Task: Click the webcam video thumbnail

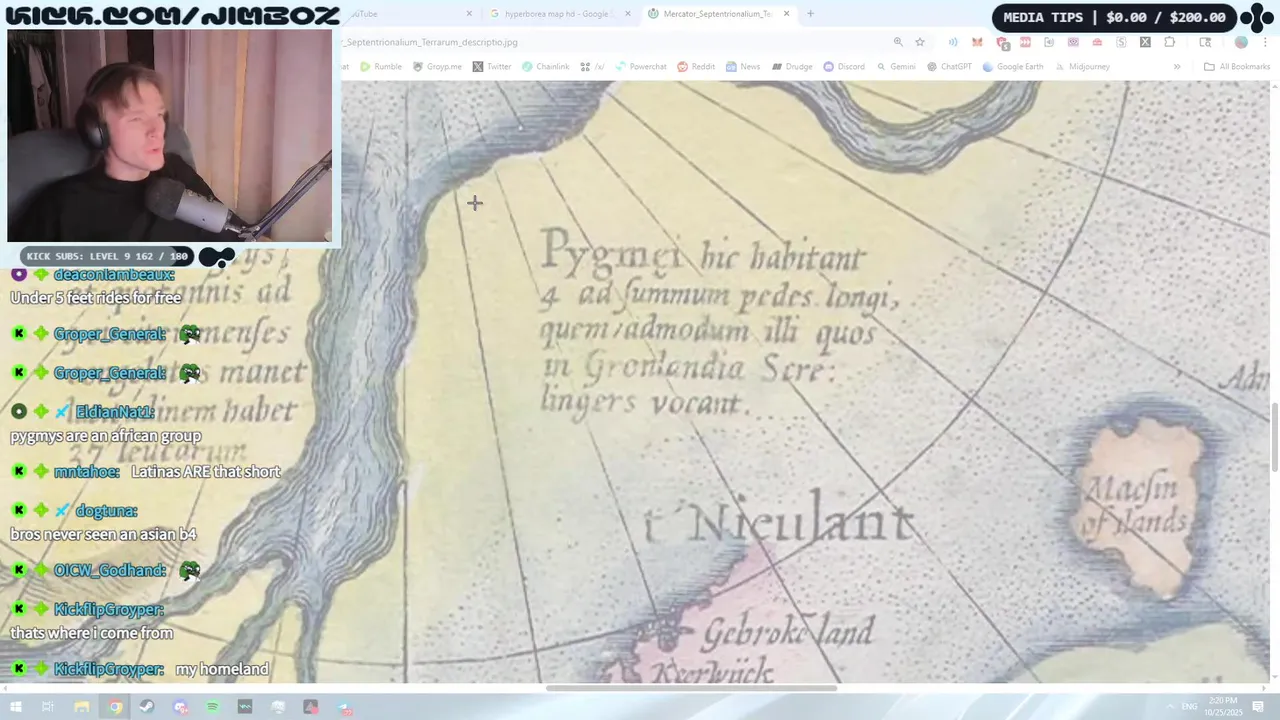Action: click(170, 136)
